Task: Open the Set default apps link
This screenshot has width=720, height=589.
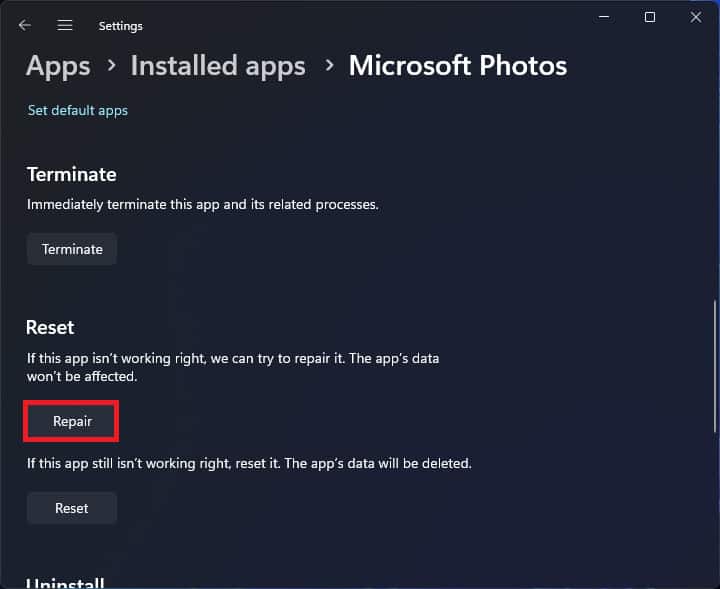Action: tap(78, 110)
